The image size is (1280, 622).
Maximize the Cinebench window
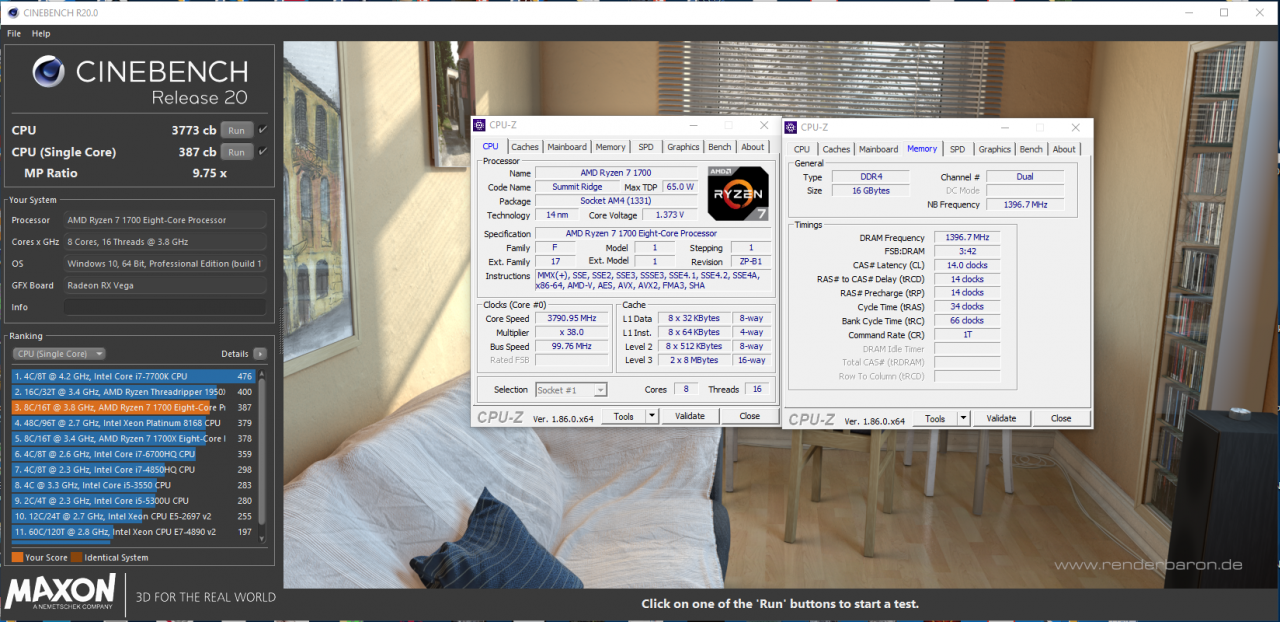tap(1224, 12)
